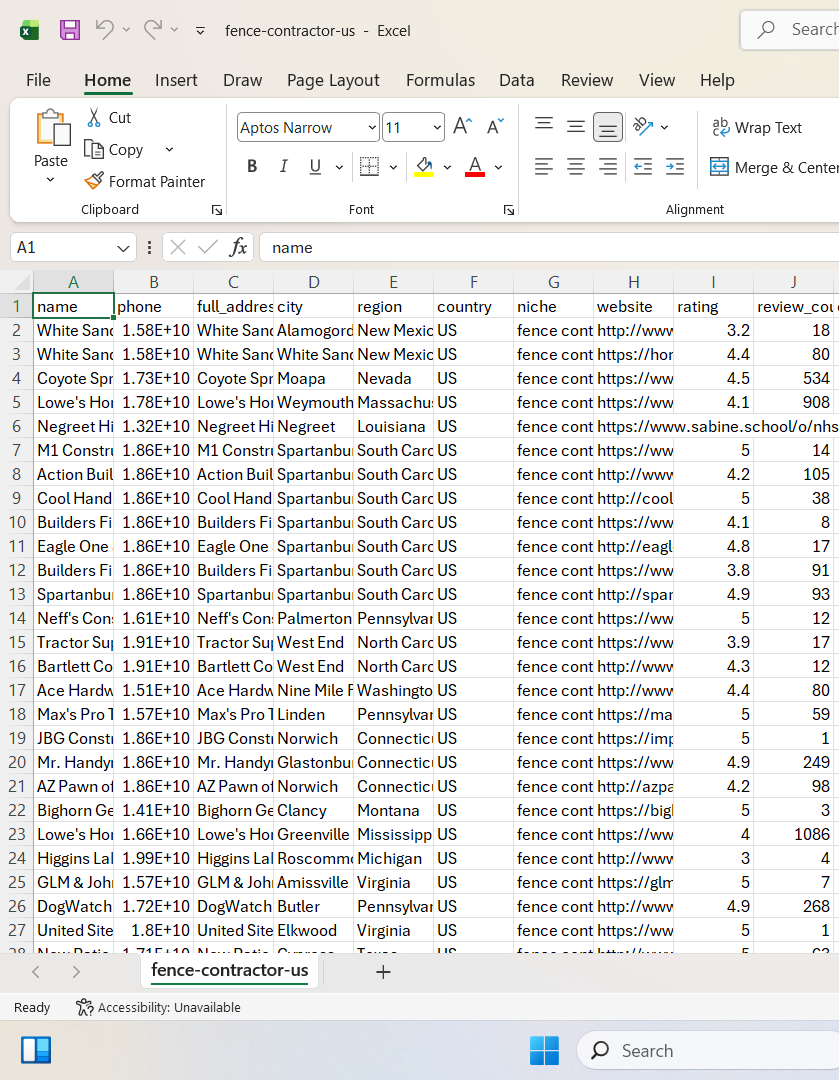This screenshot has width=839, height=1080.
Task: Toggle Center alignment
Action: [576, 167]
